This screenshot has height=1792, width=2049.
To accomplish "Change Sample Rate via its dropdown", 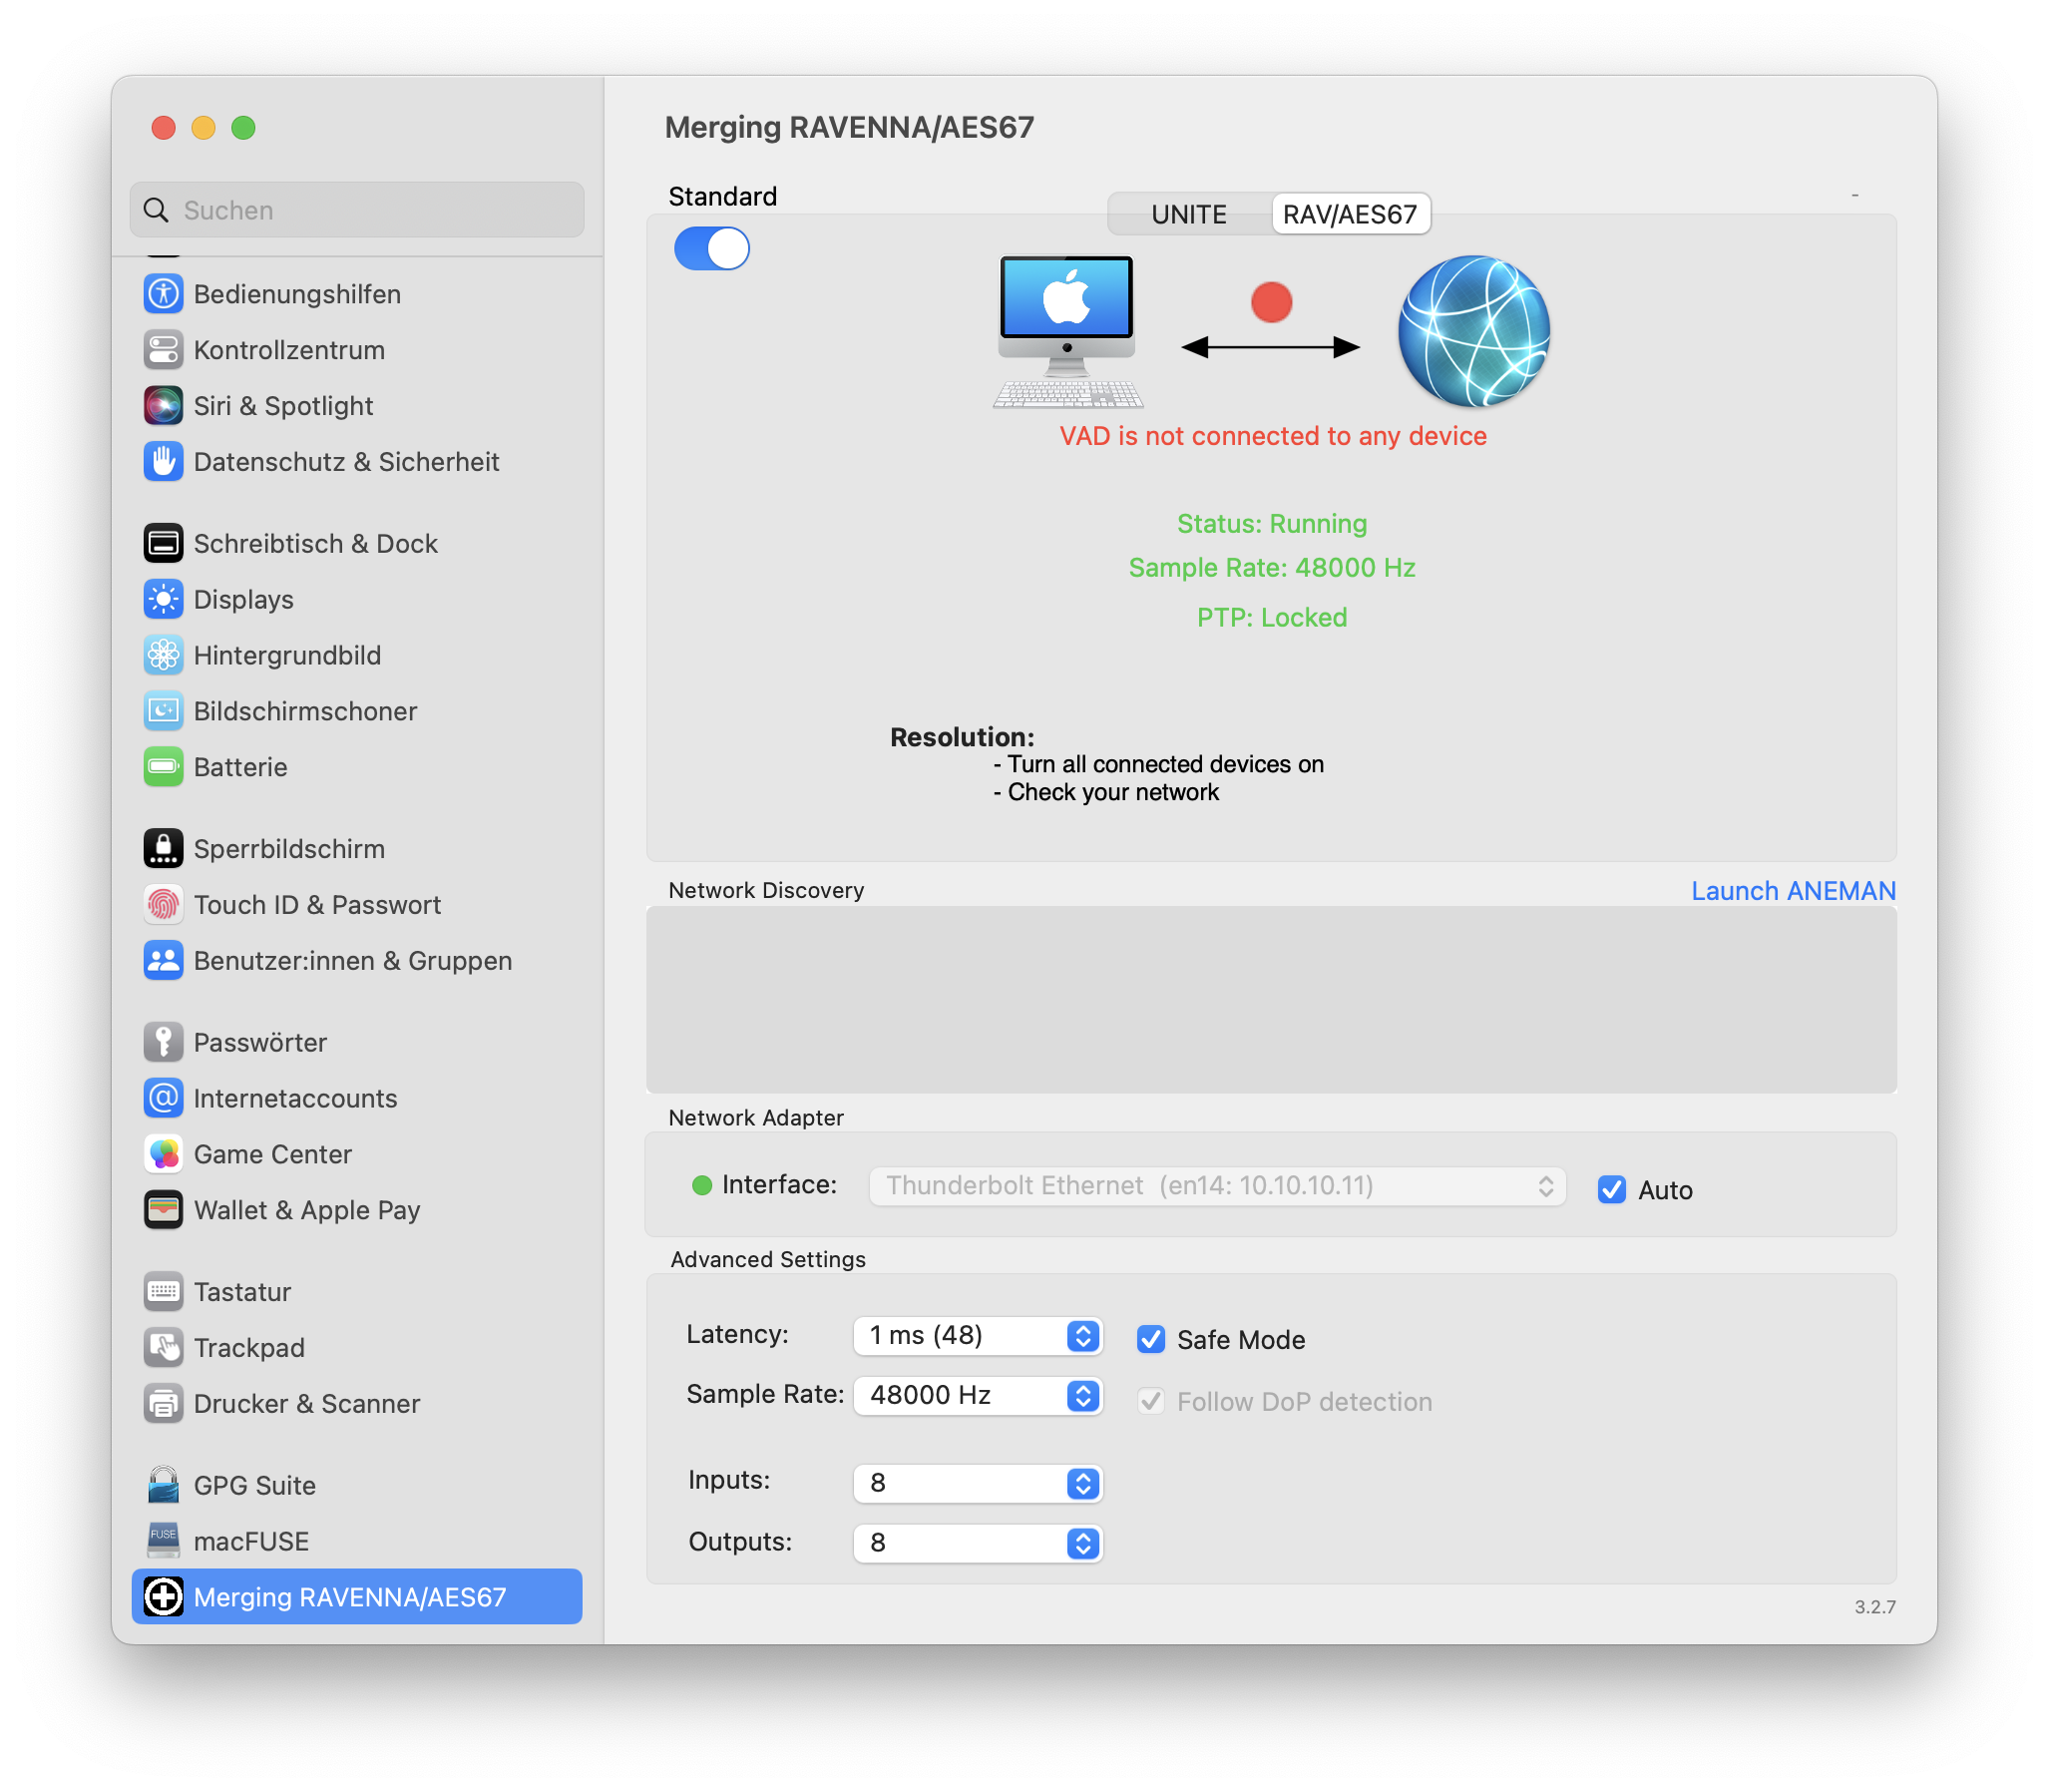I will pos(1081,1396).
